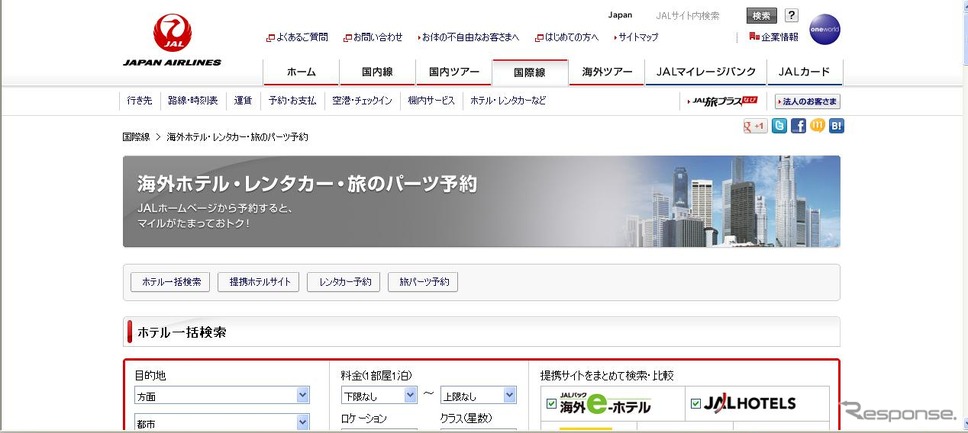The image size is (968, 433).
Task: Toggle the 海外e-ホテル checkbox
Action: pos(551,404)
